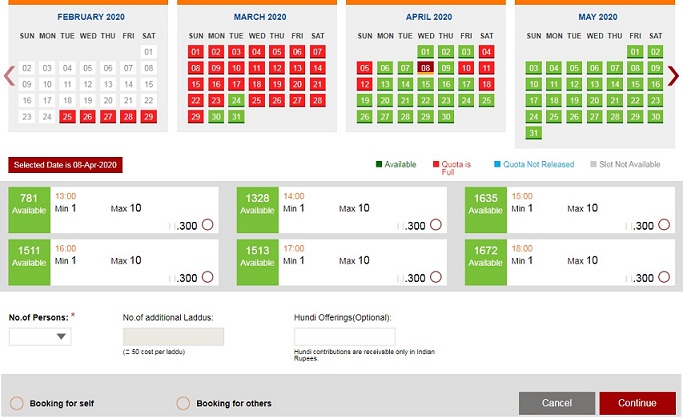Screen dimensions: 683x419
Task: Select Booking for self option
Action: (x=16, y=403)
